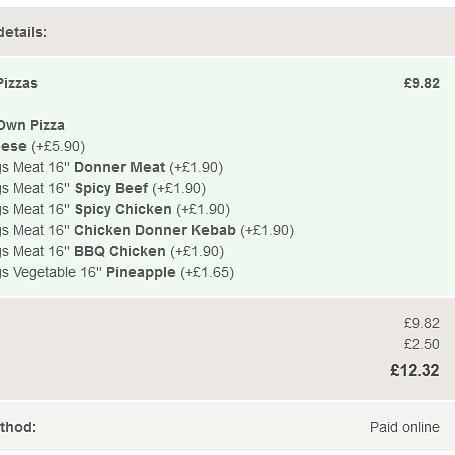Click the Pineapple price (+£1.65)
This screenshot has width=455, height=455.
point(207,272)
